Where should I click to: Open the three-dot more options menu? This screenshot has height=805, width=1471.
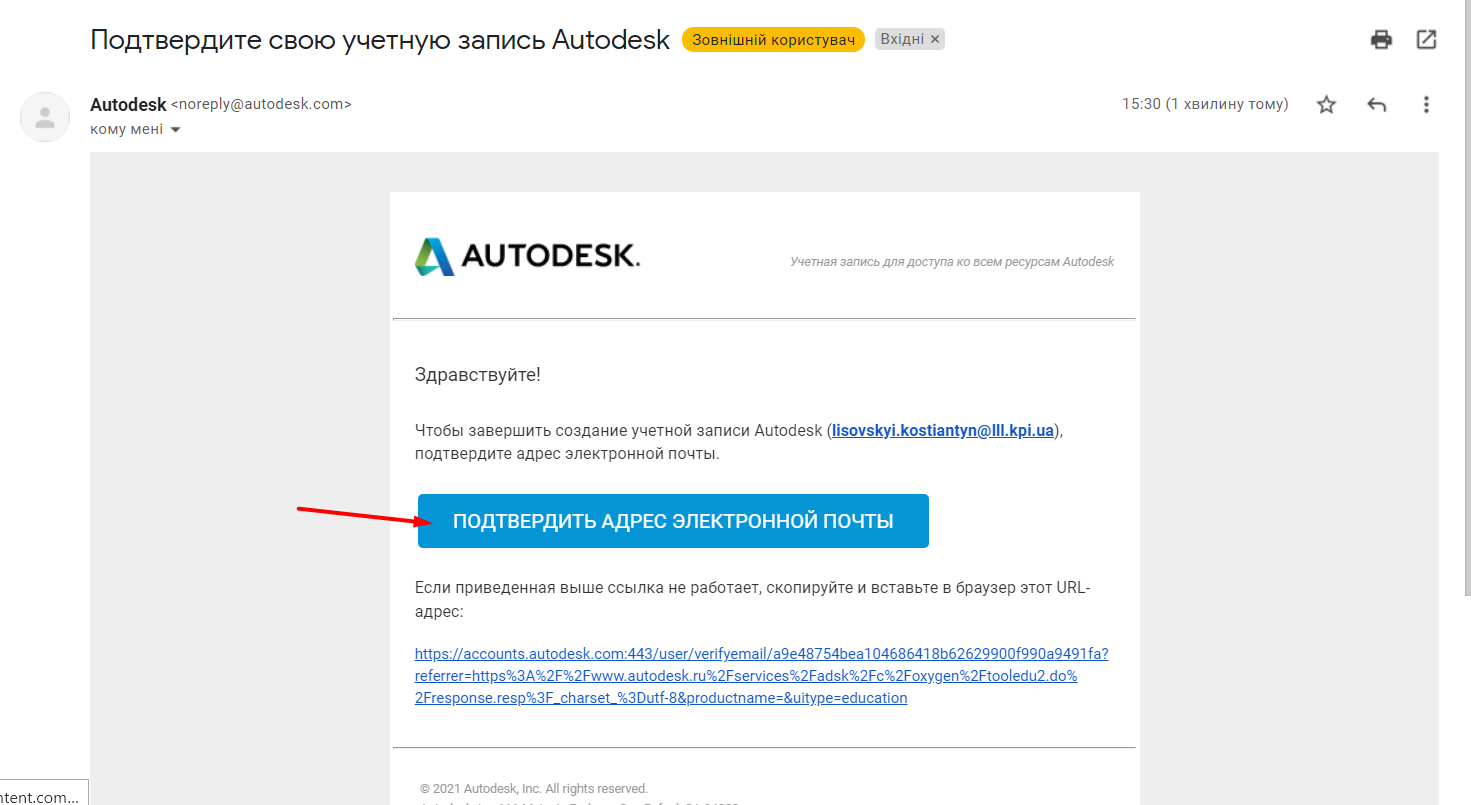pos(1426,104)
